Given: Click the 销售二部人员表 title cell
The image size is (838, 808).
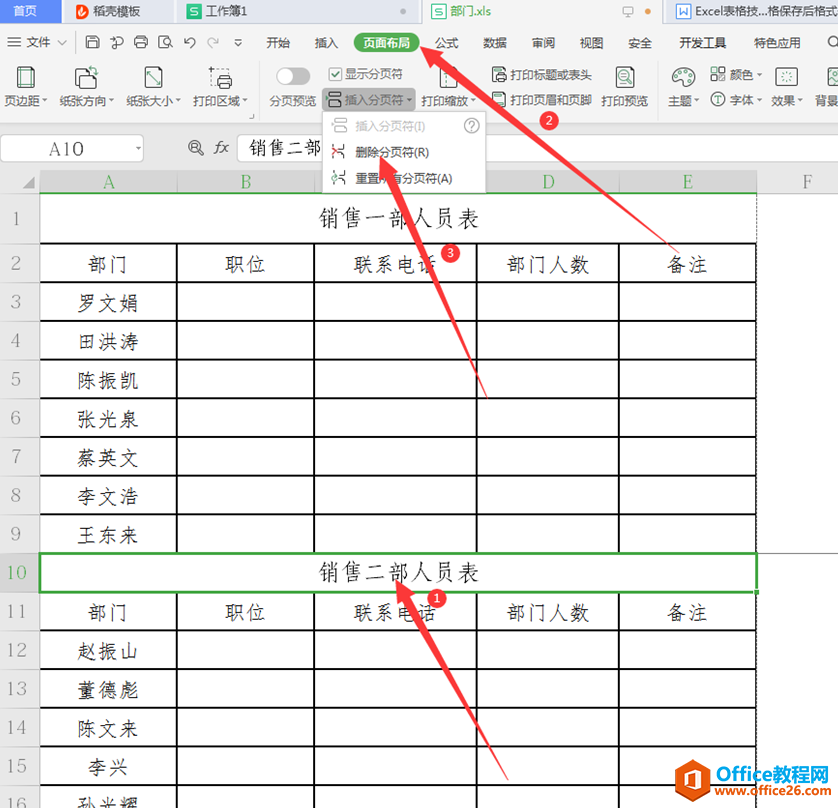Looking at the screenshot, I should pyautogui.click(x=398, y=573).
